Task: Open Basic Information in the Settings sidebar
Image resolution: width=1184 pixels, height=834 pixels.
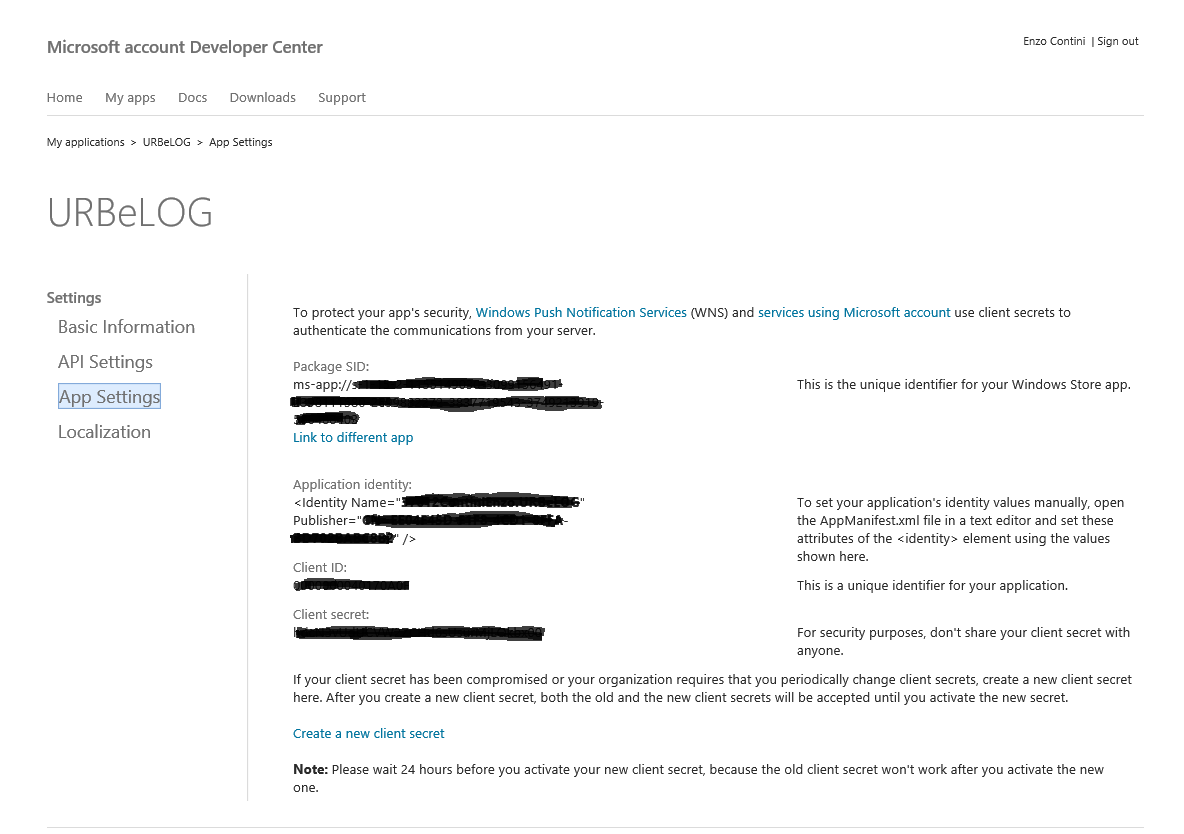Action: point(126,327)
